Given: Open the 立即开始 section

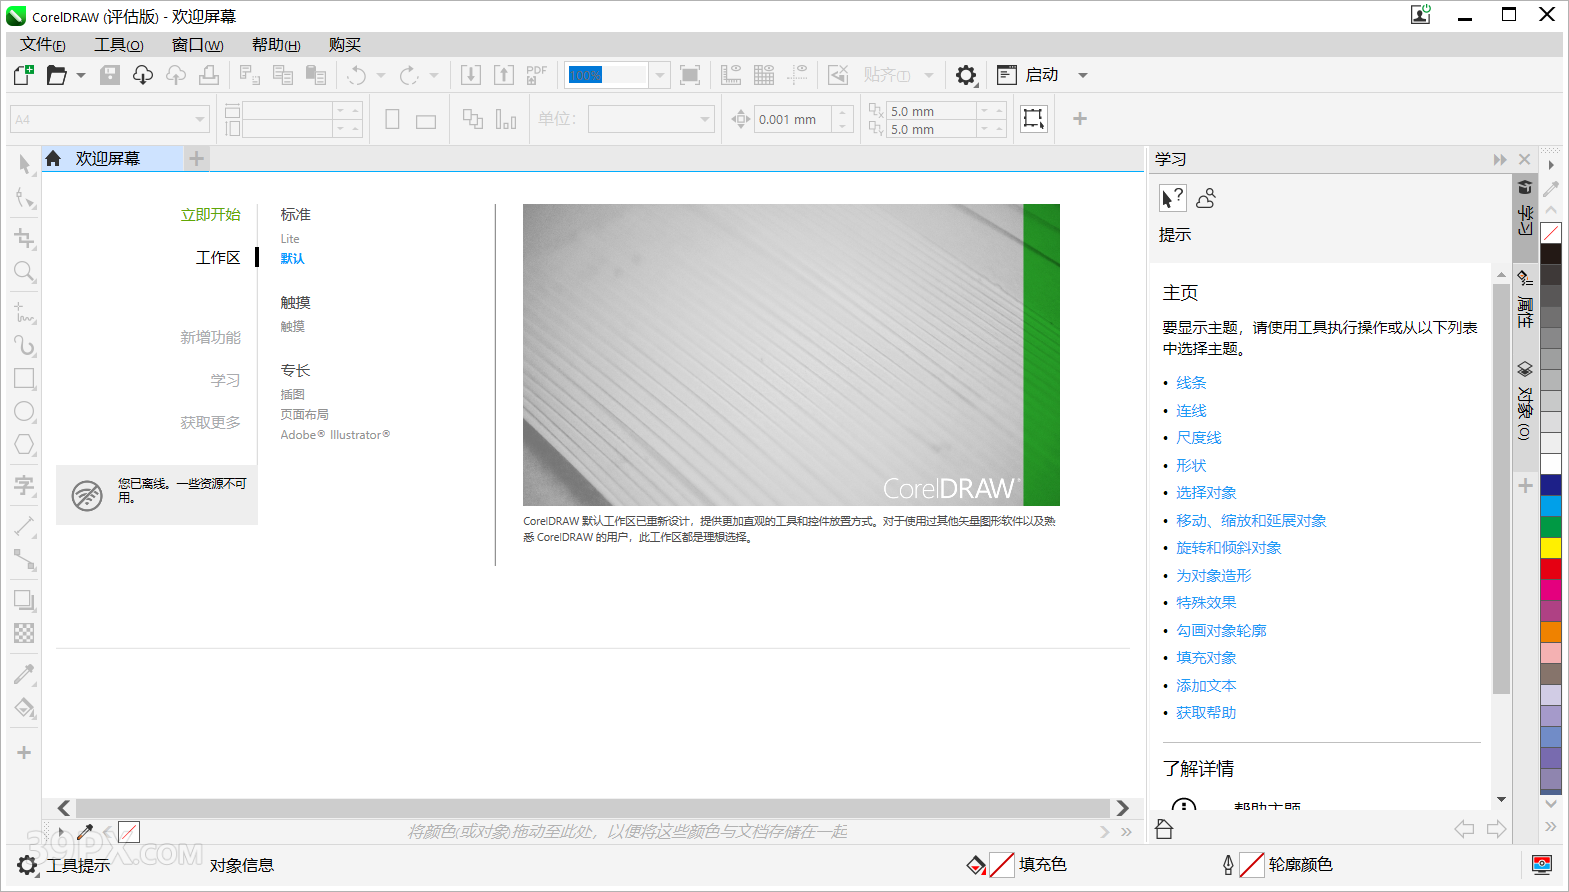Looking at the screenshot, I should (211, 215).
